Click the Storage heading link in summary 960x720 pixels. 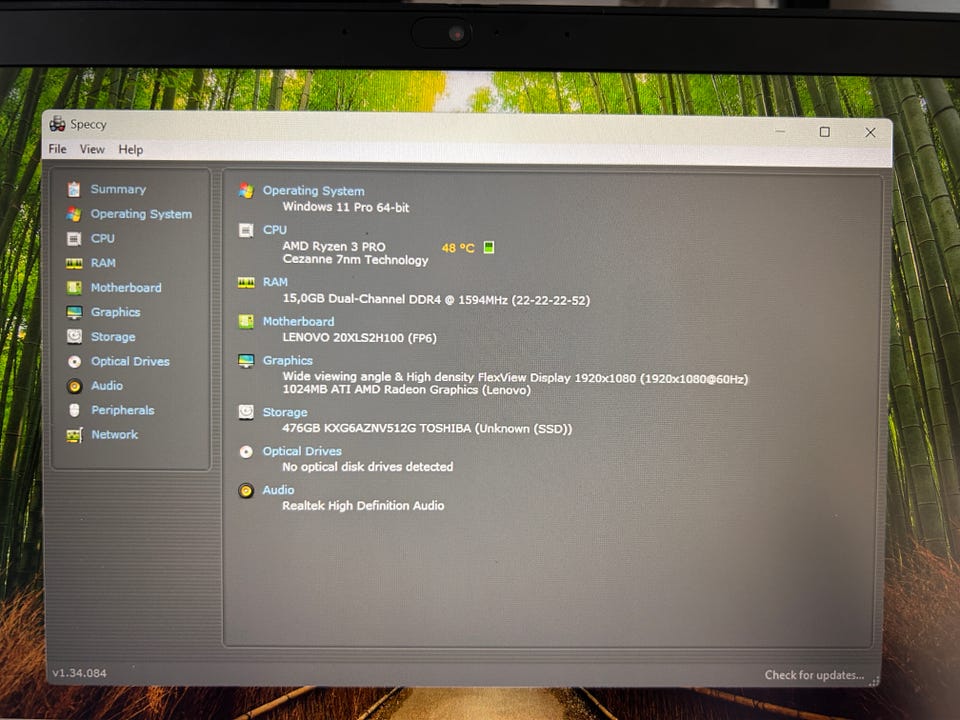[285, 412]
